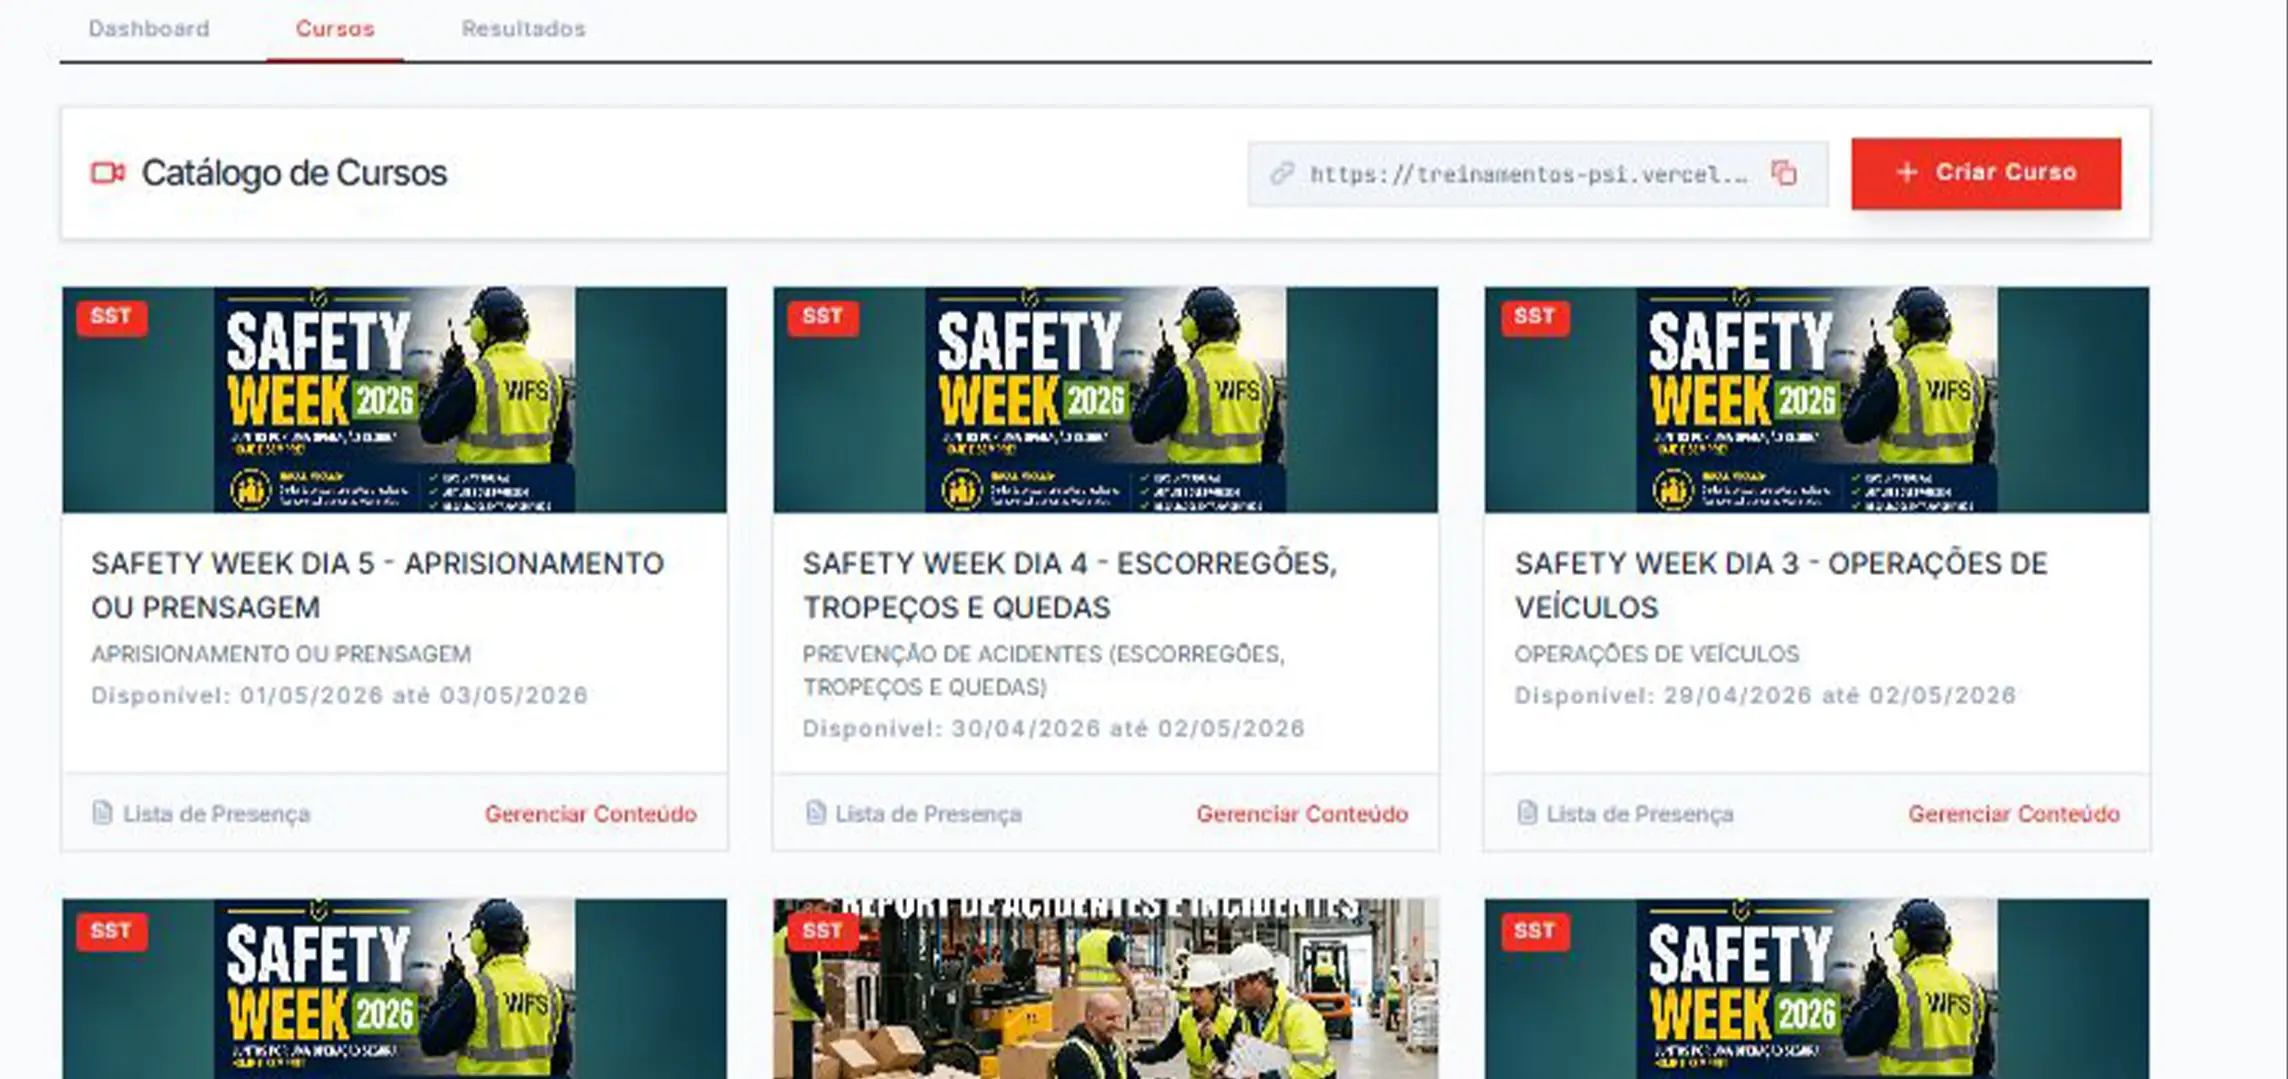Click description Prevenção de Acidentes
Screen dimensions: 2288x1079
1044,670
